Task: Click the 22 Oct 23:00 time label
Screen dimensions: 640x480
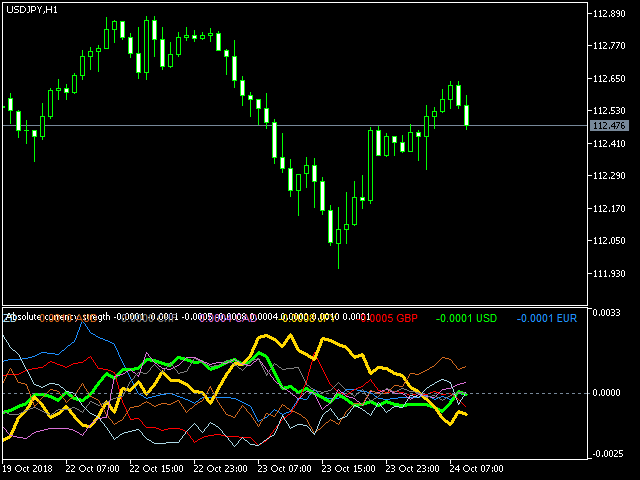Action: coord(221,468)
